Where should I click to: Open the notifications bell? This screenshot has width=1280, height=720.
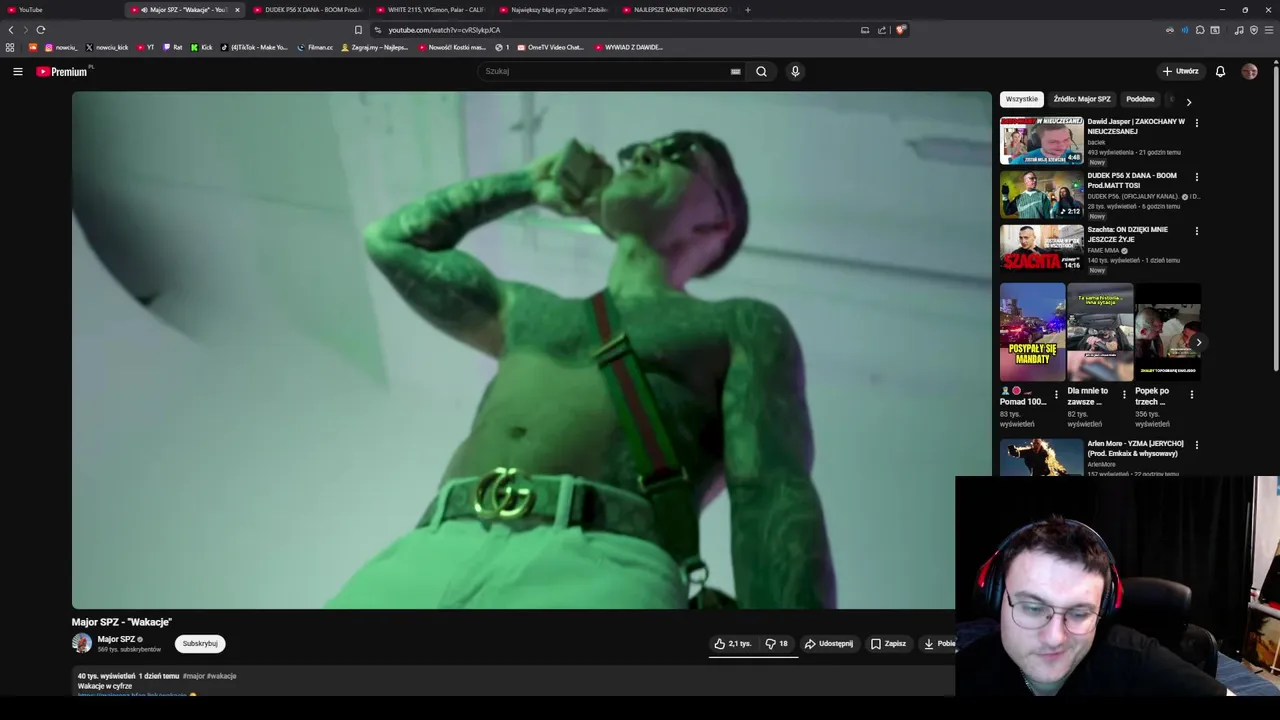[x=1220, y=71]
